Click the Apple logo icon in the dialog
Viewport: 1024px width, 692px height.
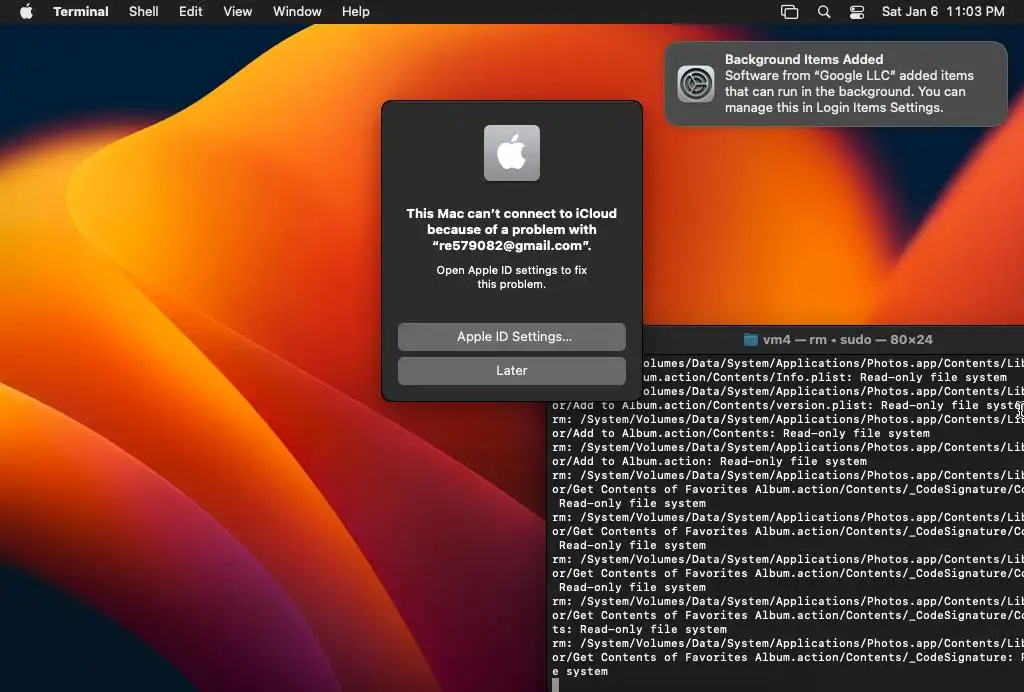(x=512, y=153)
